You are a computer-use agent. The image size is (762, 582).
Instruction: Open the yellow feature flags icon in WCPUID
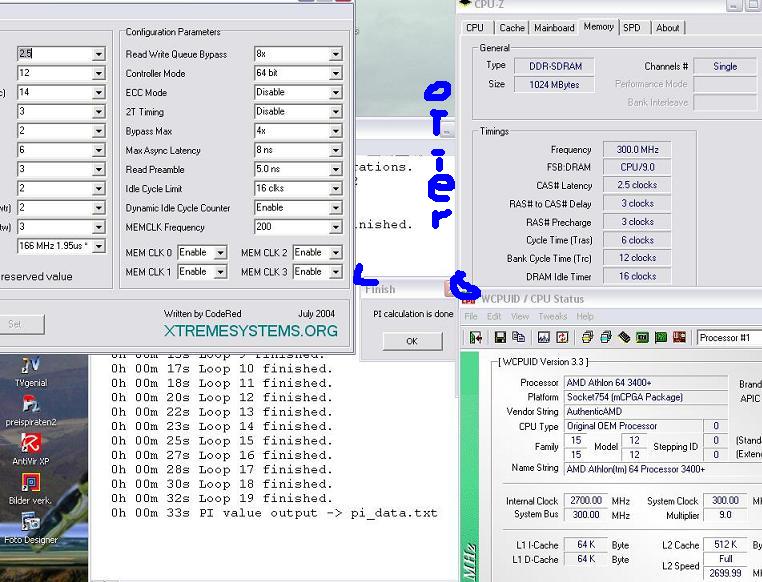587,337
